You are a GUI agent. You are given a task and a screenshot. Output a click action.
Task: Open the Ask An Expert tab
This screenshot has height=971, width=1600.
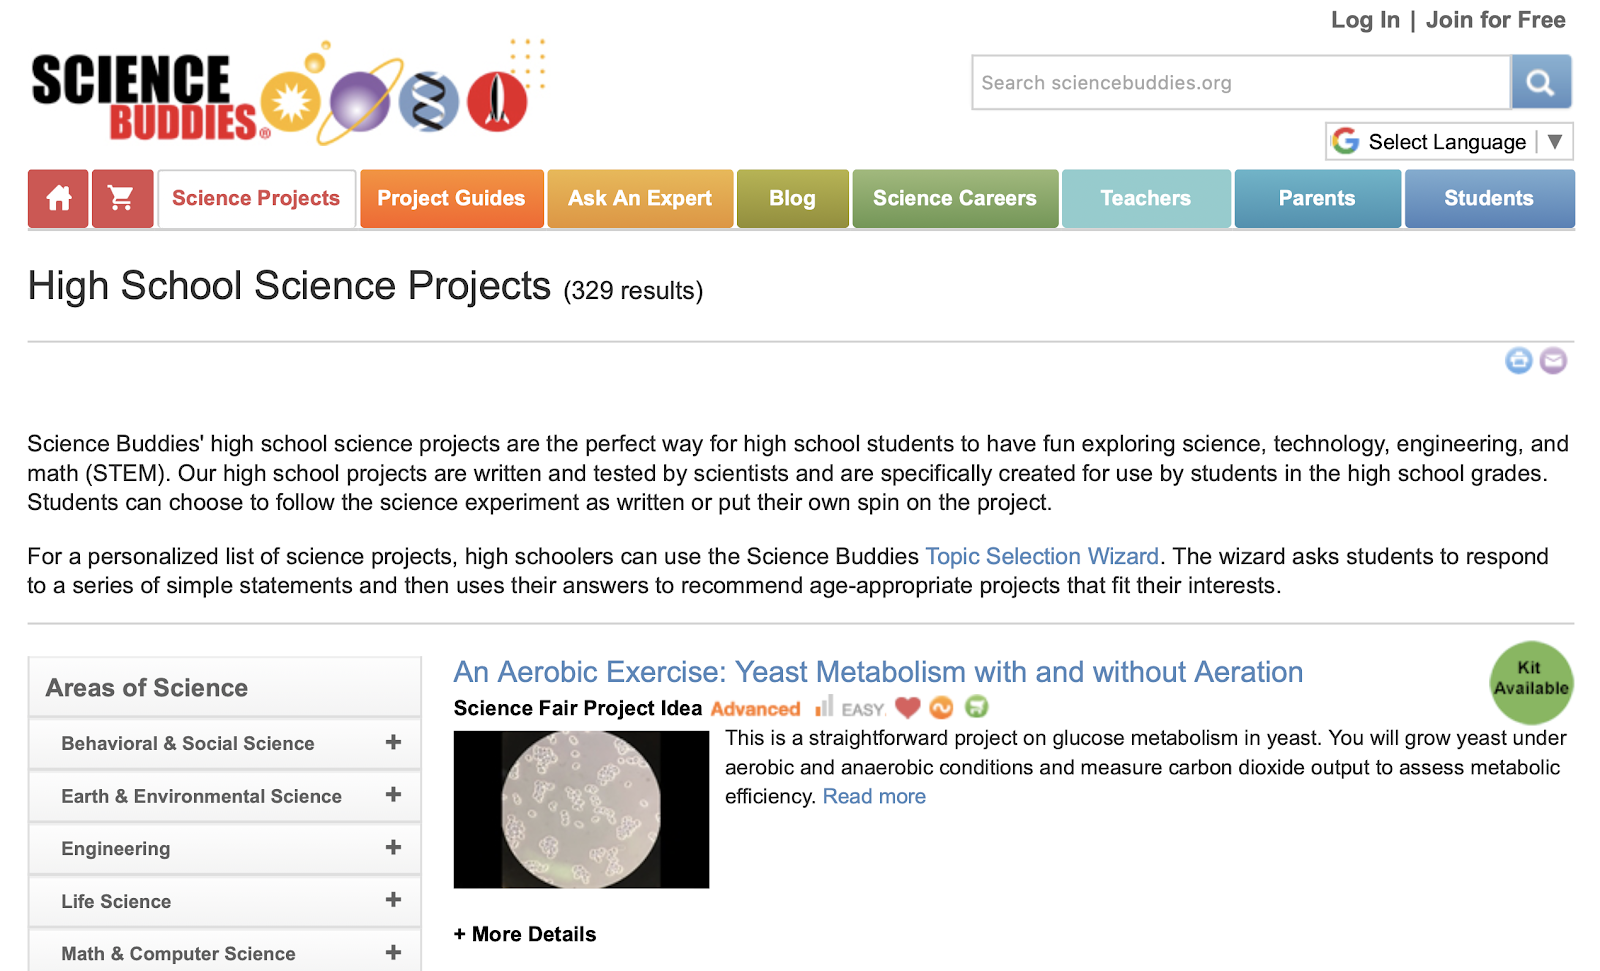pos(640,199)
